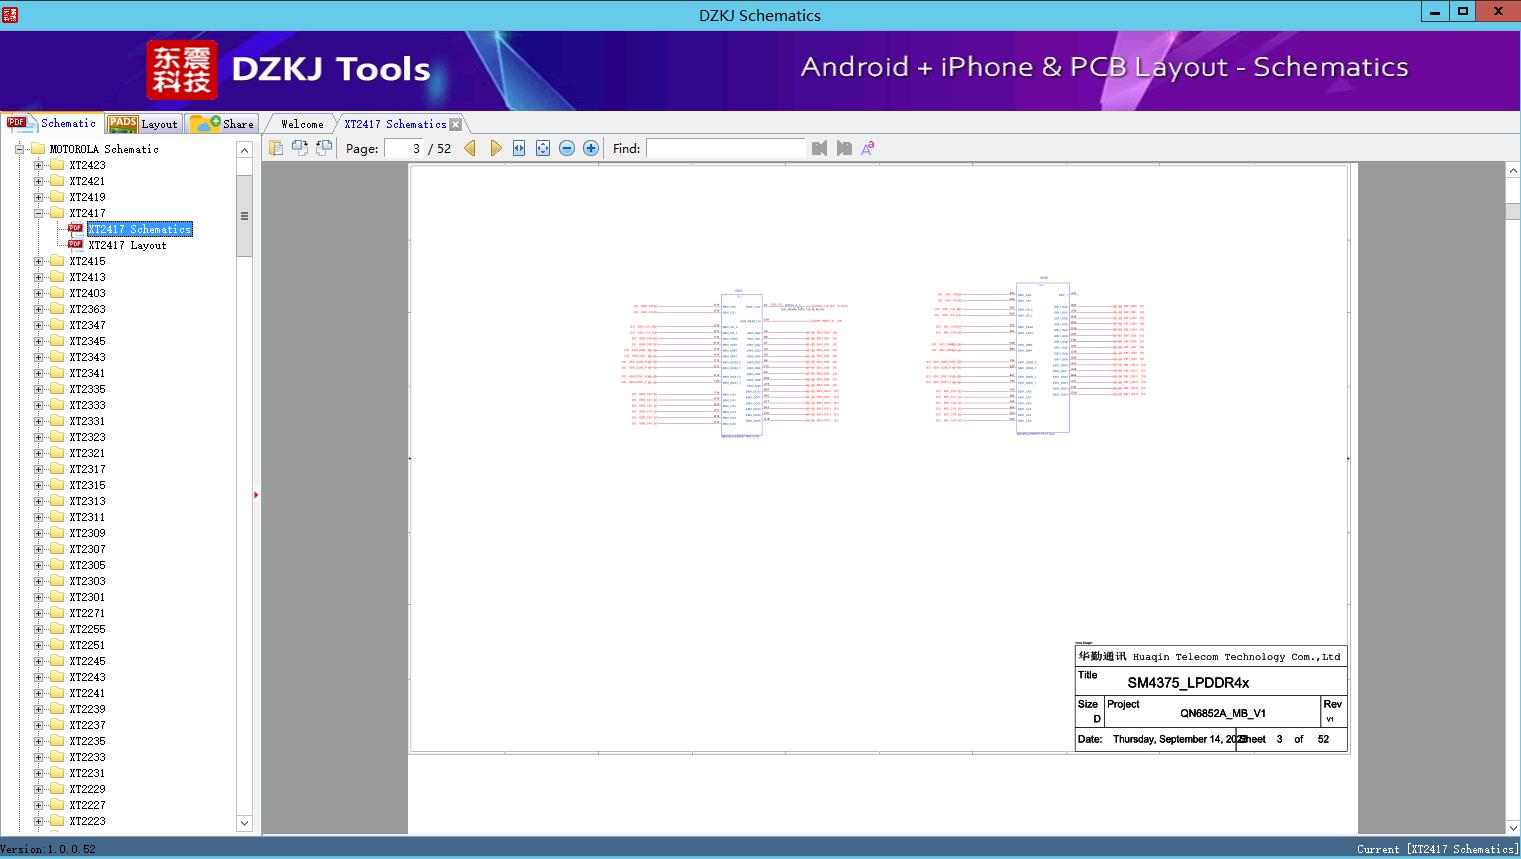Image resolution: width=1521 pixels, height=859 pixels.
Task: Click tree panel scroll-down arrow
Action: click(244, 823)
